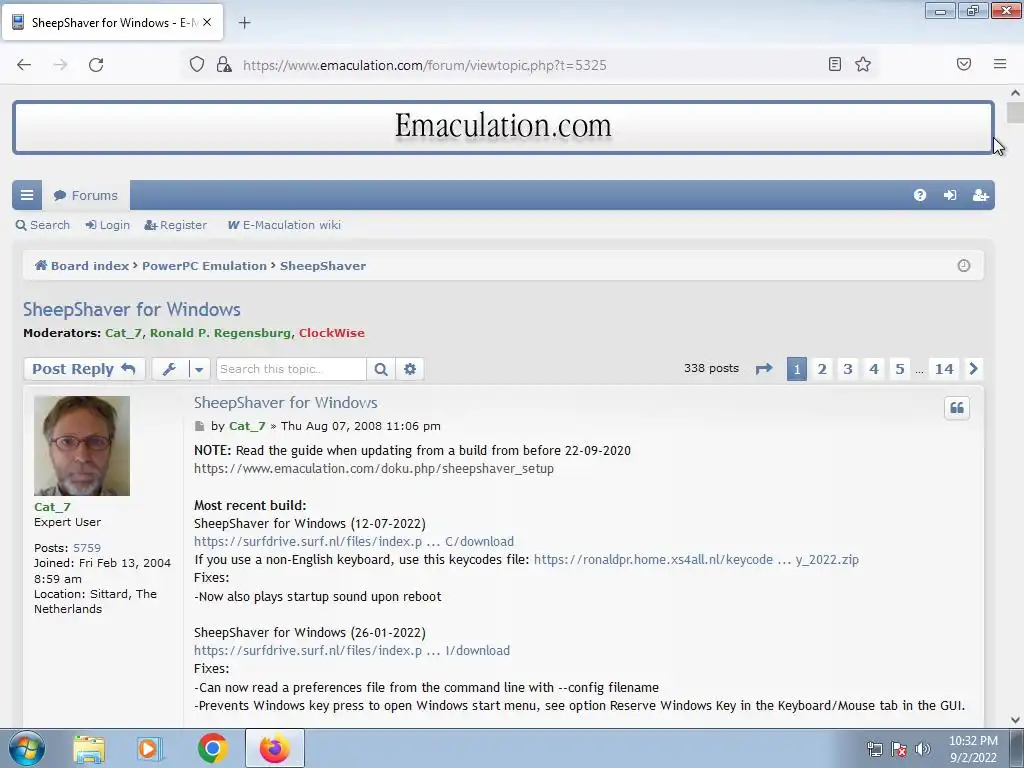Image resolution: width=1024 pixels, height=768 pixels.
Task: Click the post icon next to by Cat_7
Action: 199,426
